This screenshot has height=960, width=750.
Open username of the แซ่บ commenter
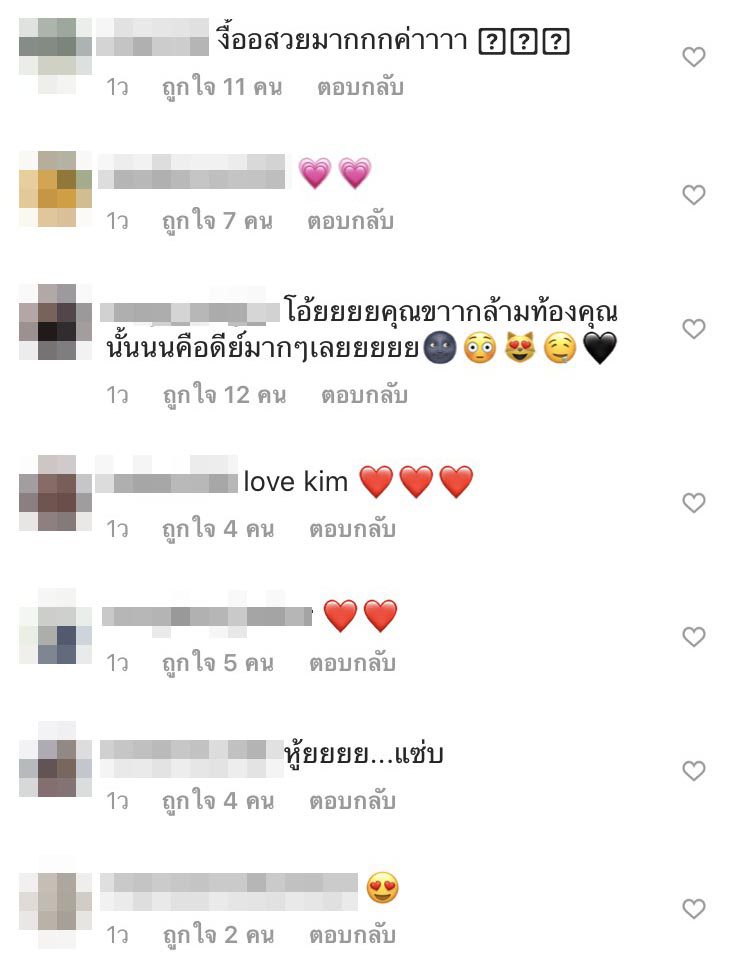coord(191,759)
